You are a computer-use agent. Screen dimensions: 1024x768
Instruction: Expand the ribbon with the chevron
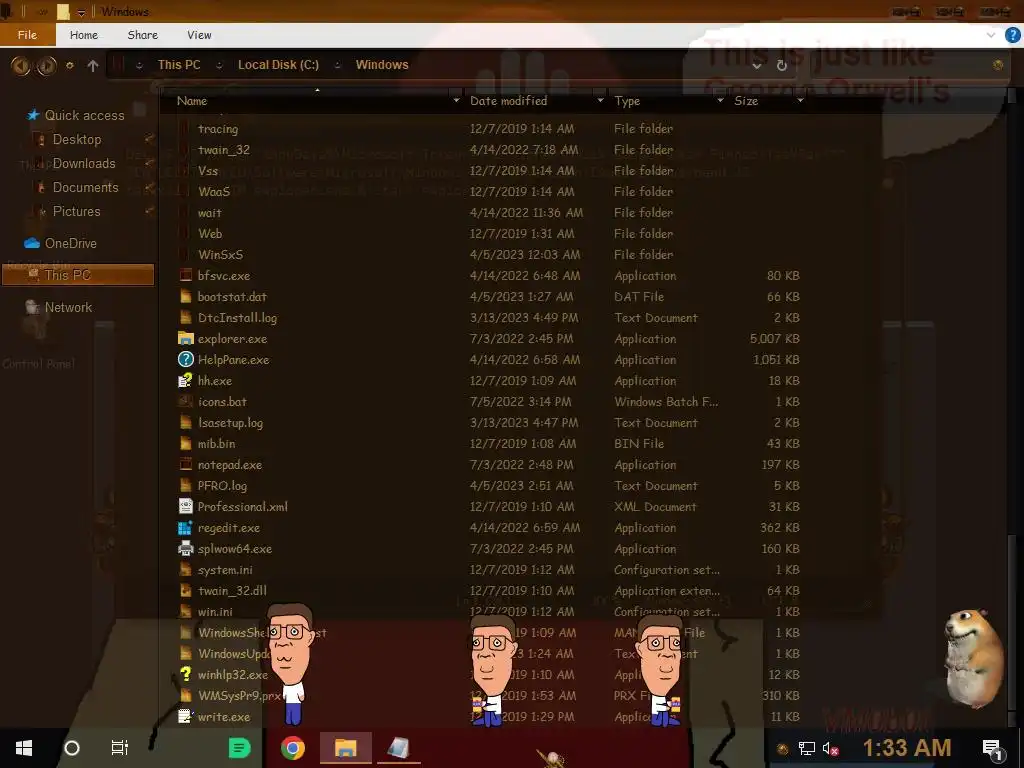(x=991, y=35)
